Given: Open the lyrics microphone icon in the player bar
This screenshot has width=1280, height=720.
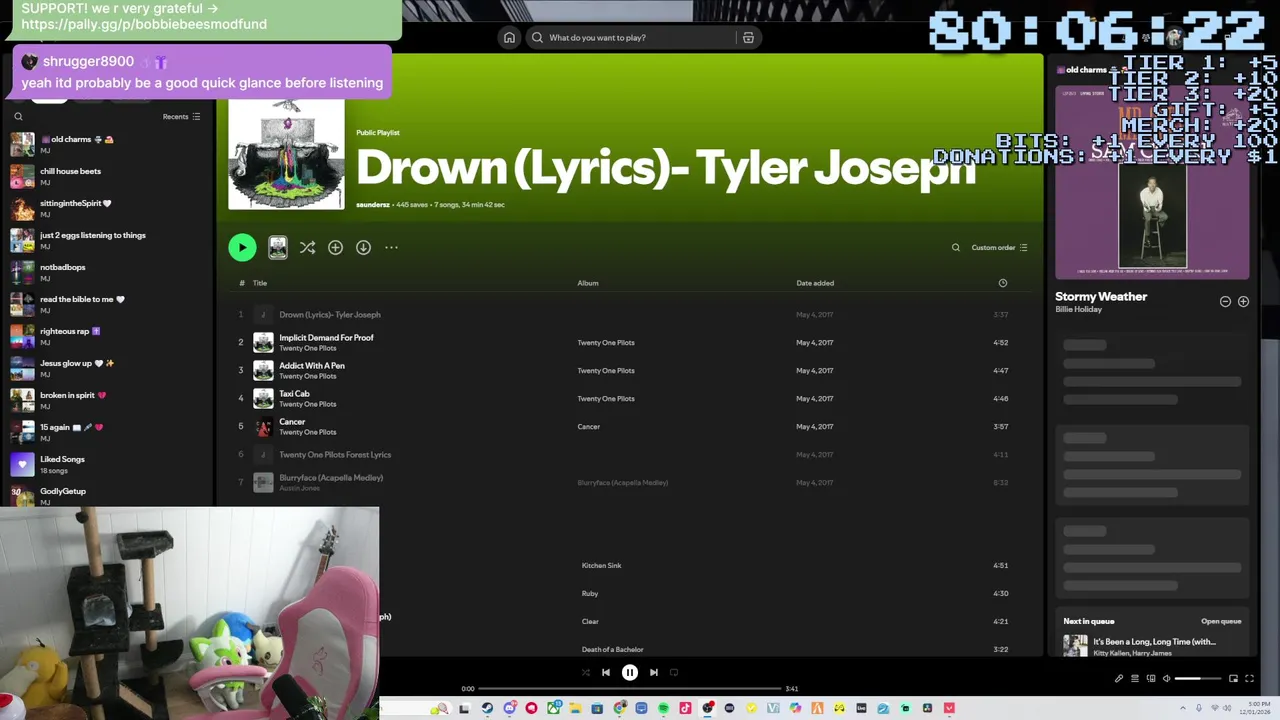Looking at the screenshot, I should pos(1119,679).
